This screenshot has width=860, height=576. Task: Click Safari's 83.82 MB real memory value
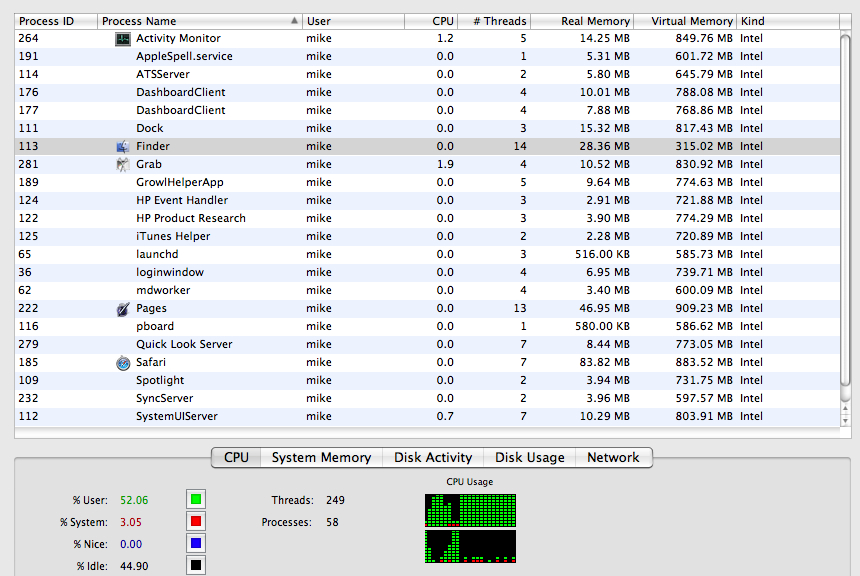[x=604, y=363]
